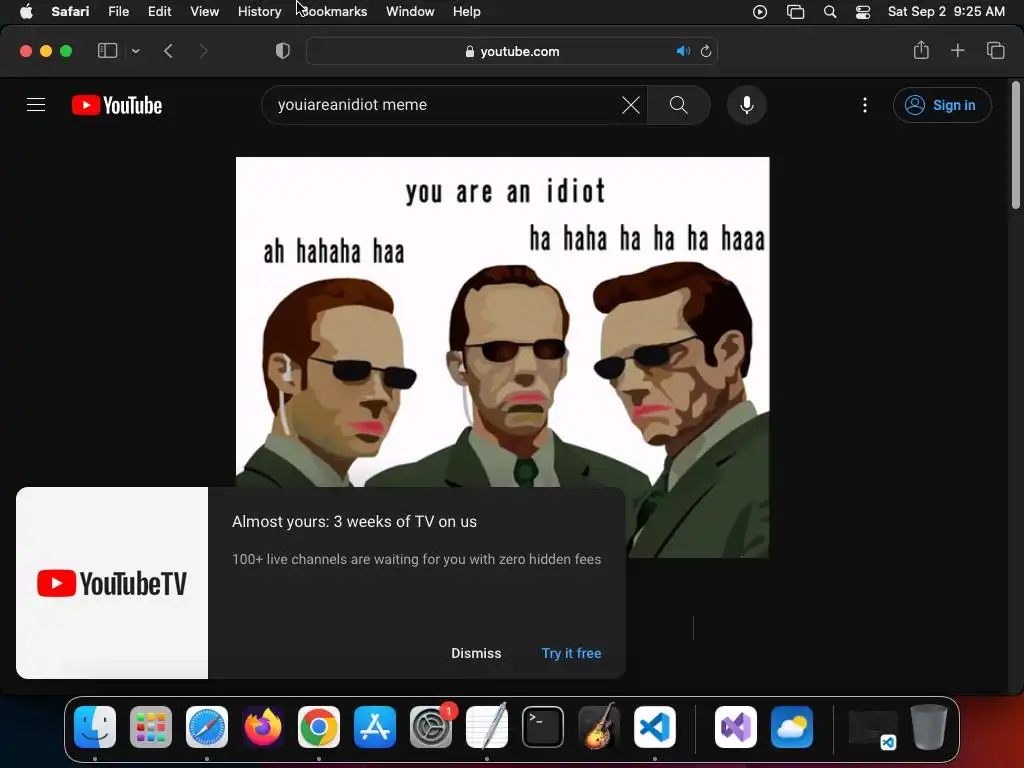Screen dimensions: 1024x768
Task: Go to the YouTube home logo
Action: [117, 105]
